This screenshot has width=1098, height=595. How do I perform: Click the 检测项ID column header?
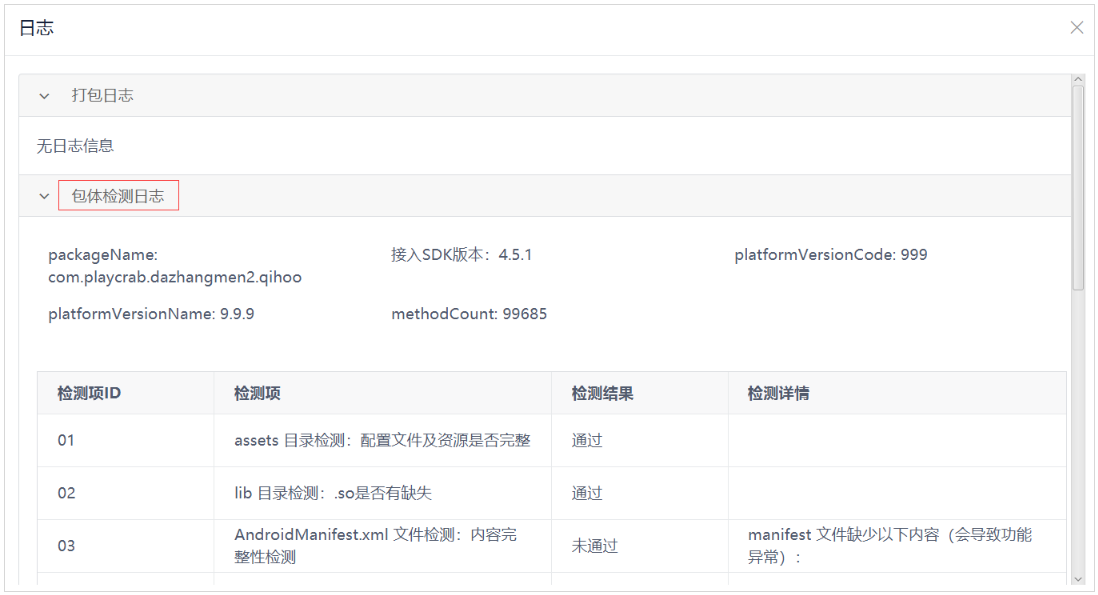click(89, 393)
